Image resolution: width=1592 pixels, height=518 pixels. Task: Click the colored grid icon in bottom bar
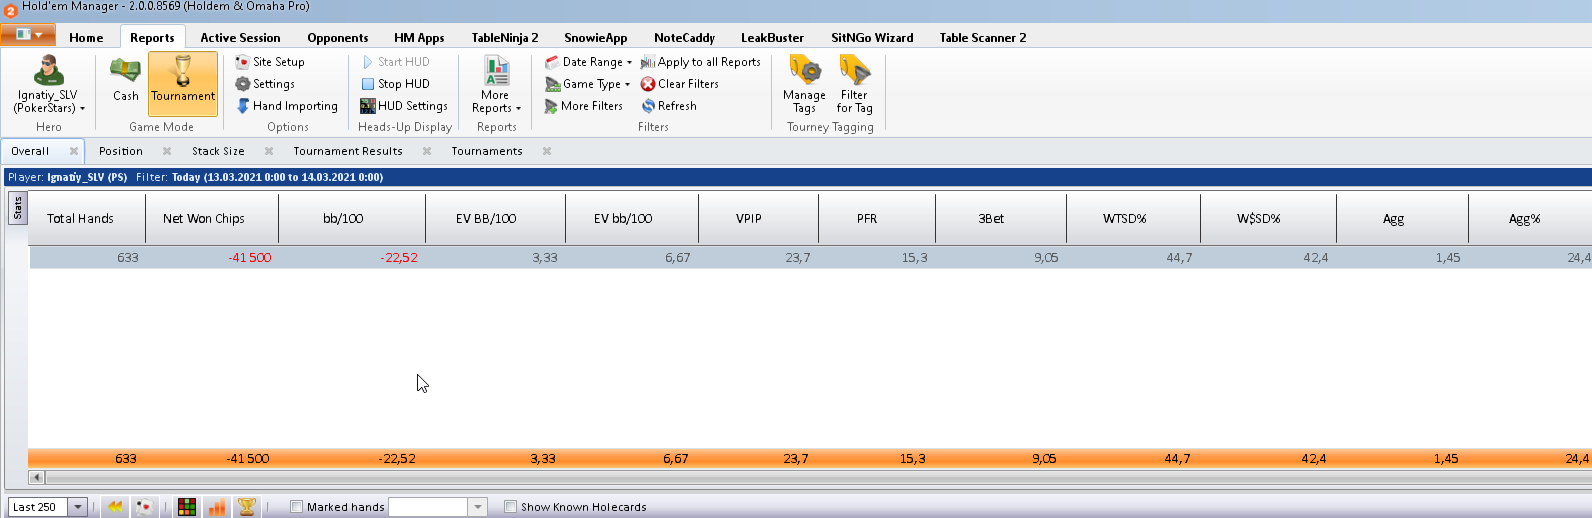pyautogui.click(x=187, y=507)
